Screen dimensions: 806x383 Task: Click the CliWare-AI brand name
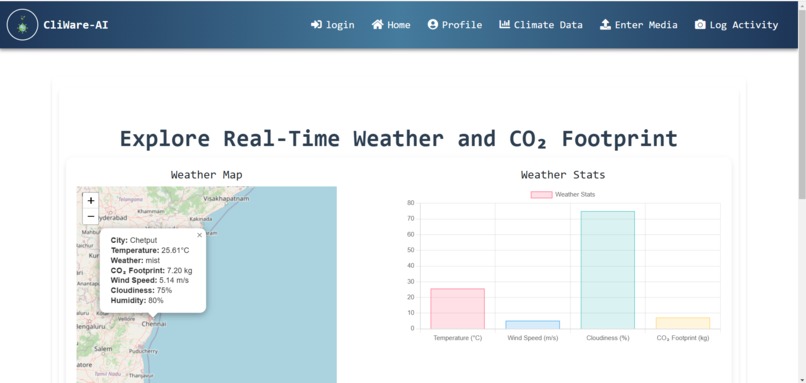pos(76,25)
